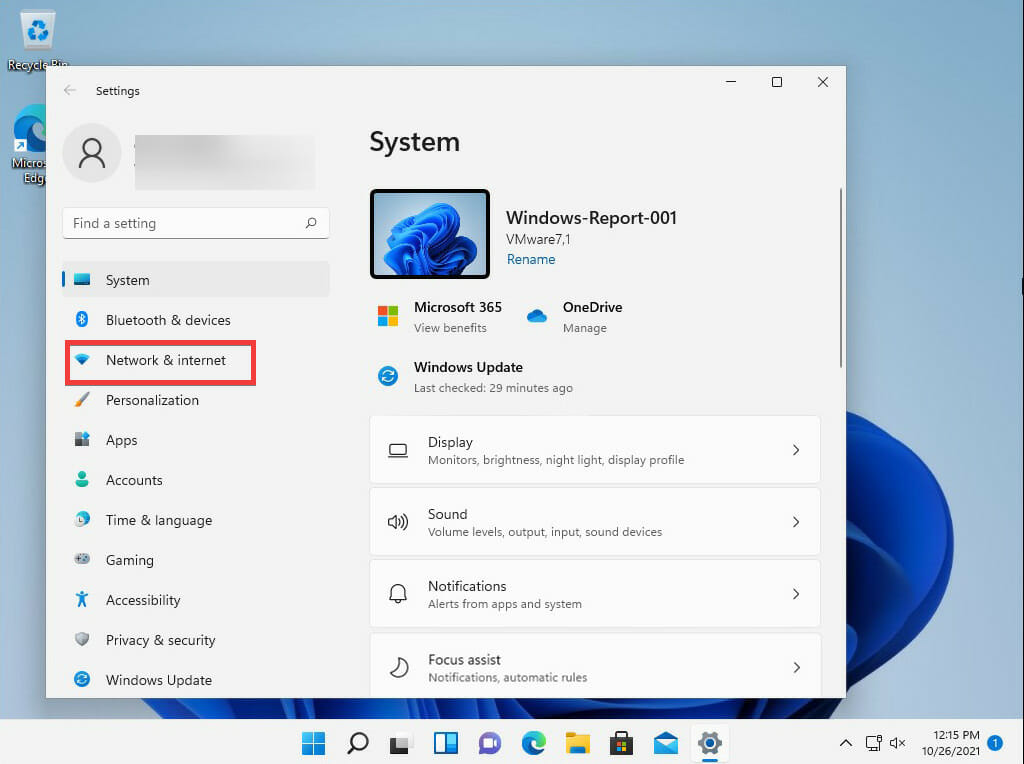Open the Gaming controller icon
1024x764 pixels.
[83, 560]
